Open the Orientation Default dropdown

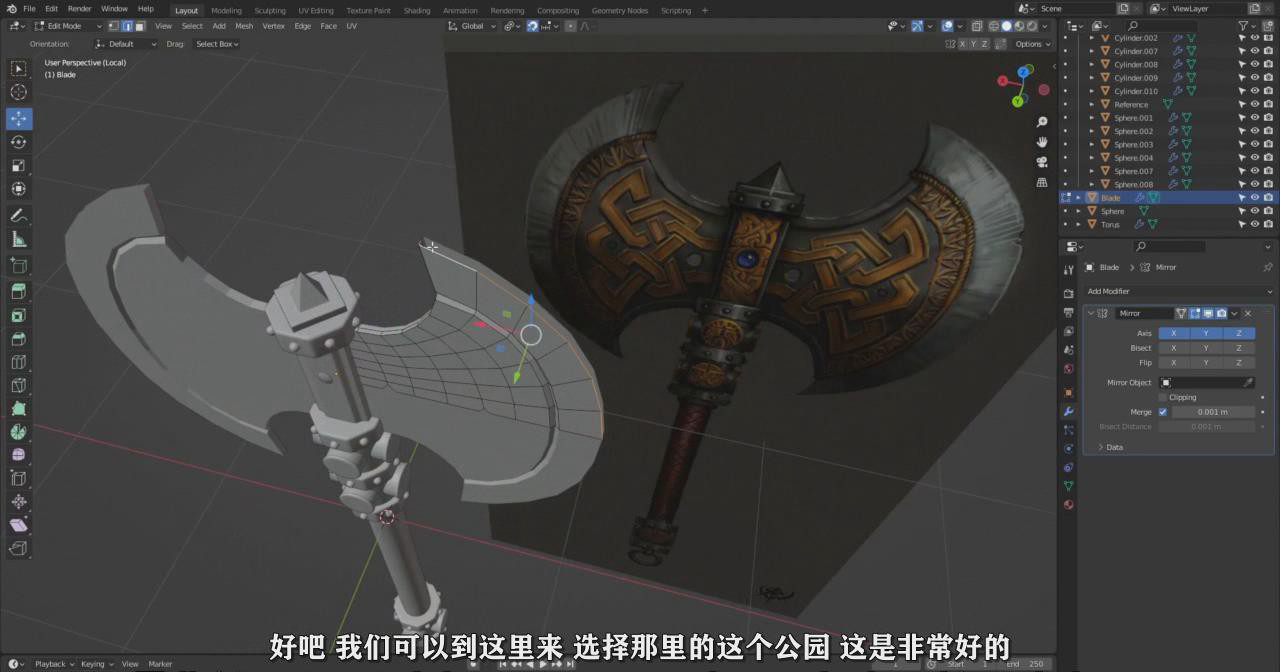tap(126, 44)
